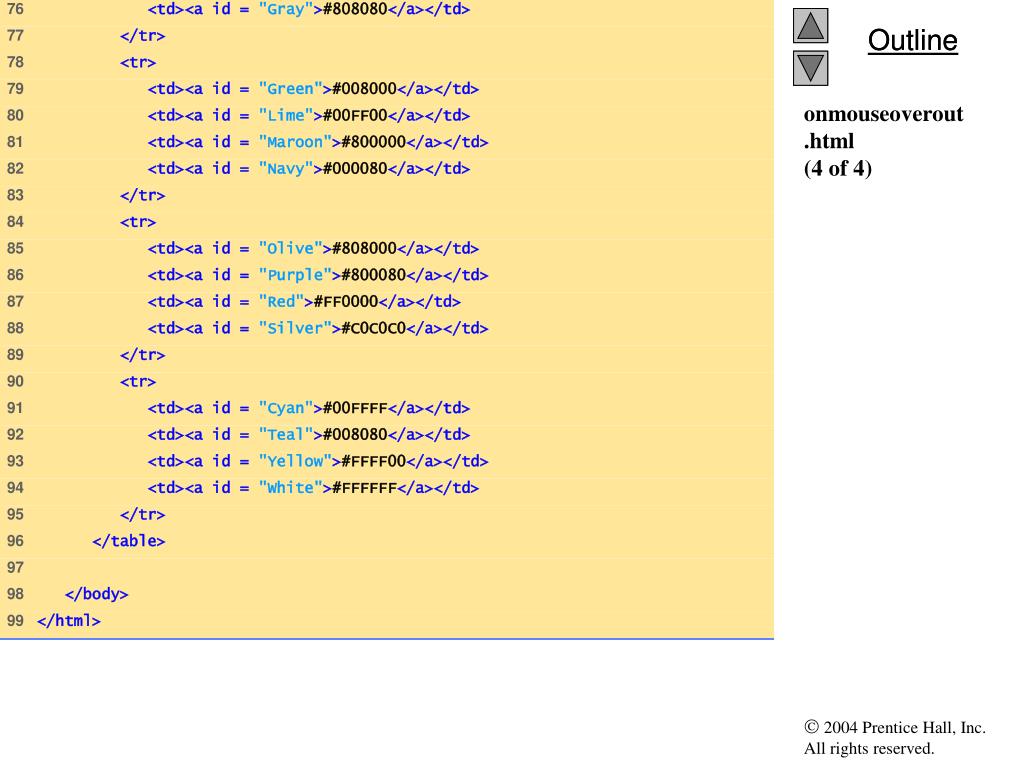Open the Outline link
The height and width of the screenshot is (768, 1024).
[912, 40]
